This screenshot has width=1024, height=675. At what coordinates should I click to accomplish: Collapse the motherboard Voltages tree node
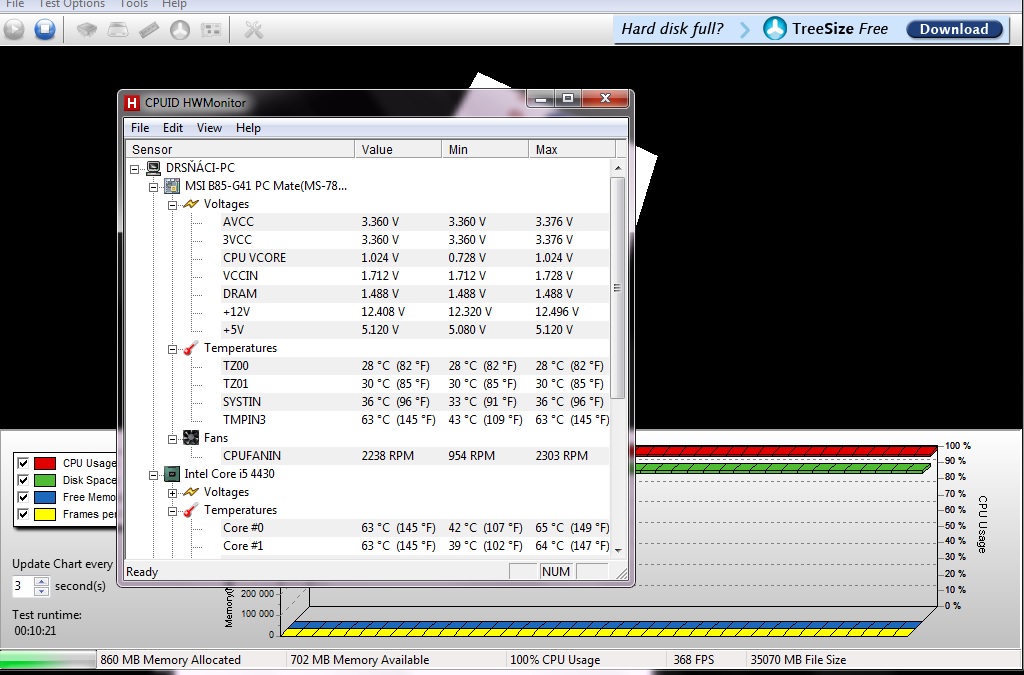172,204
